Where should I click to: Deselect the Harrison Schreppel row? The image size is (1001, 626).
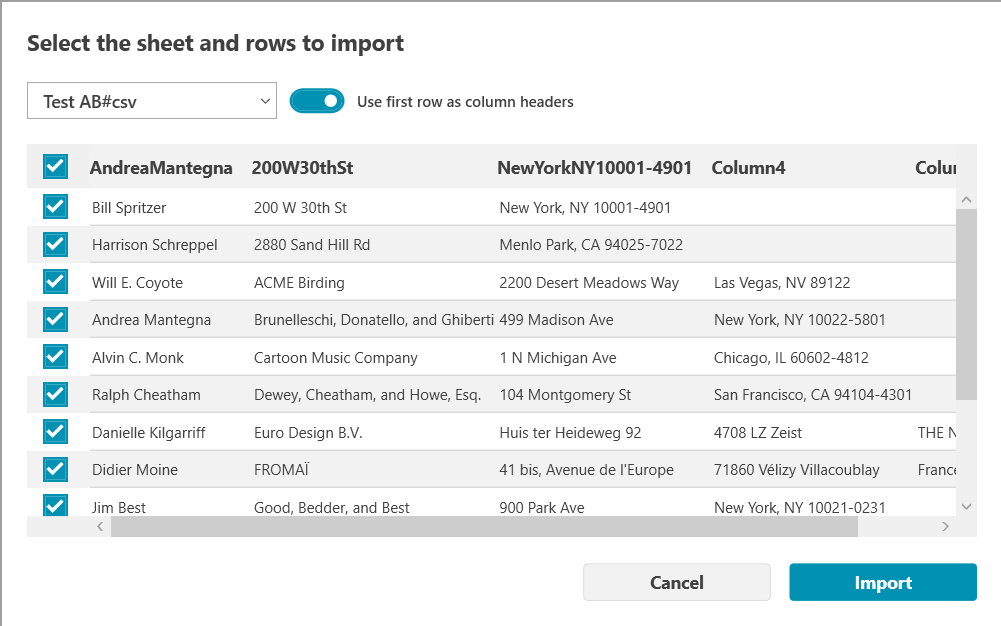(x=55, y=245)
